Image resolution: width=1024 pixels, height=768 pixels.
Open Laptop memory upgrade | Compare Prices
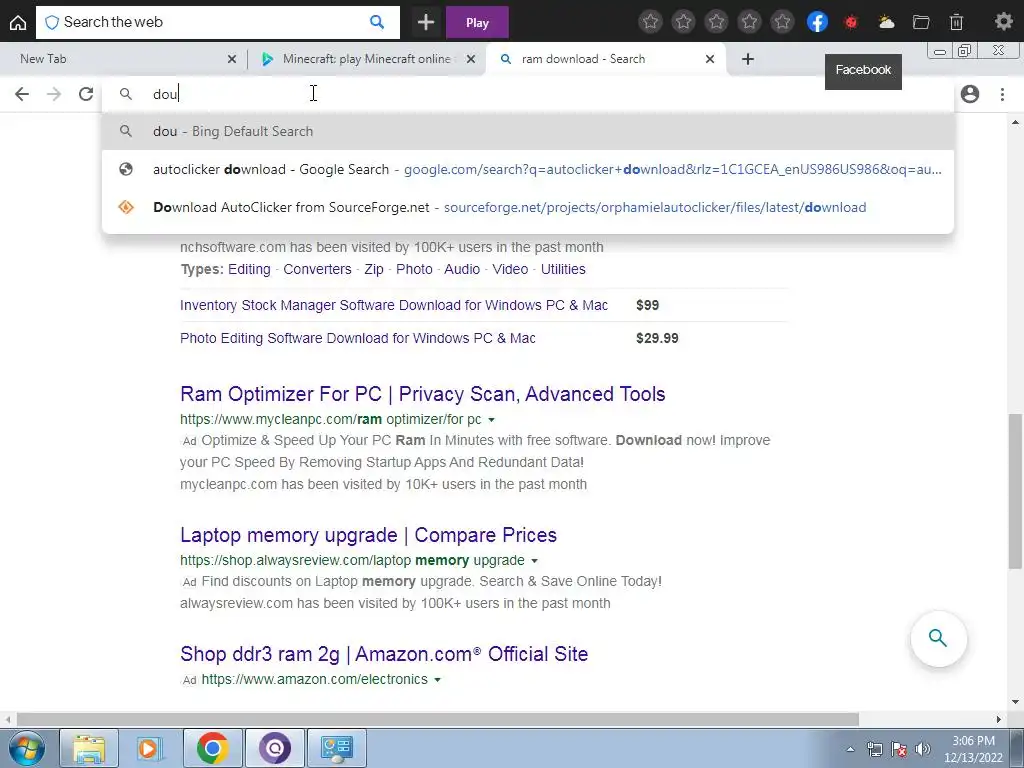(x=368, y=535)
